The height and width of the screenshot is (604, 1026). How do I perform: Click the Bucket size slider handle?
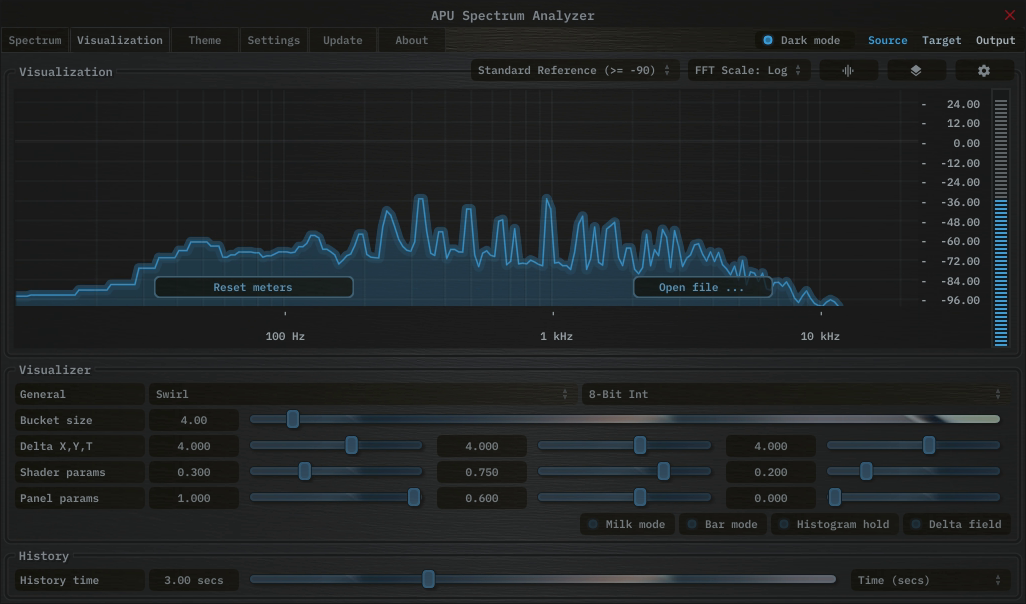293,420
